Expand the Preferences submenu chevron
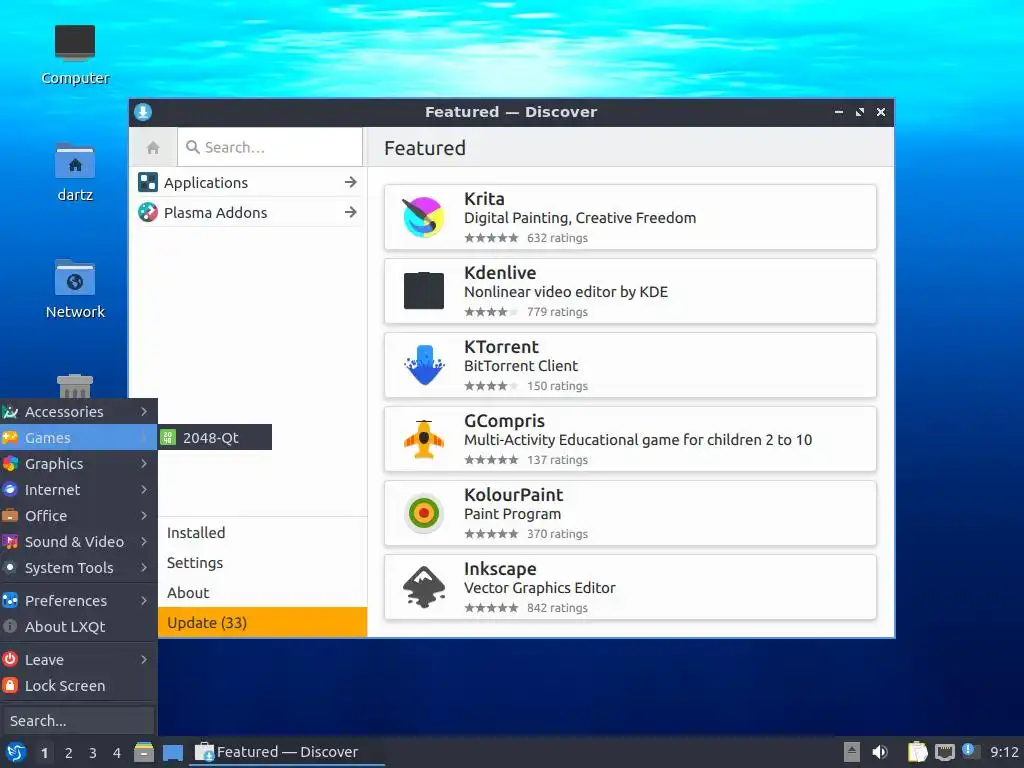1024x768 pixels. pyautogui.click(x=144, y=600)
